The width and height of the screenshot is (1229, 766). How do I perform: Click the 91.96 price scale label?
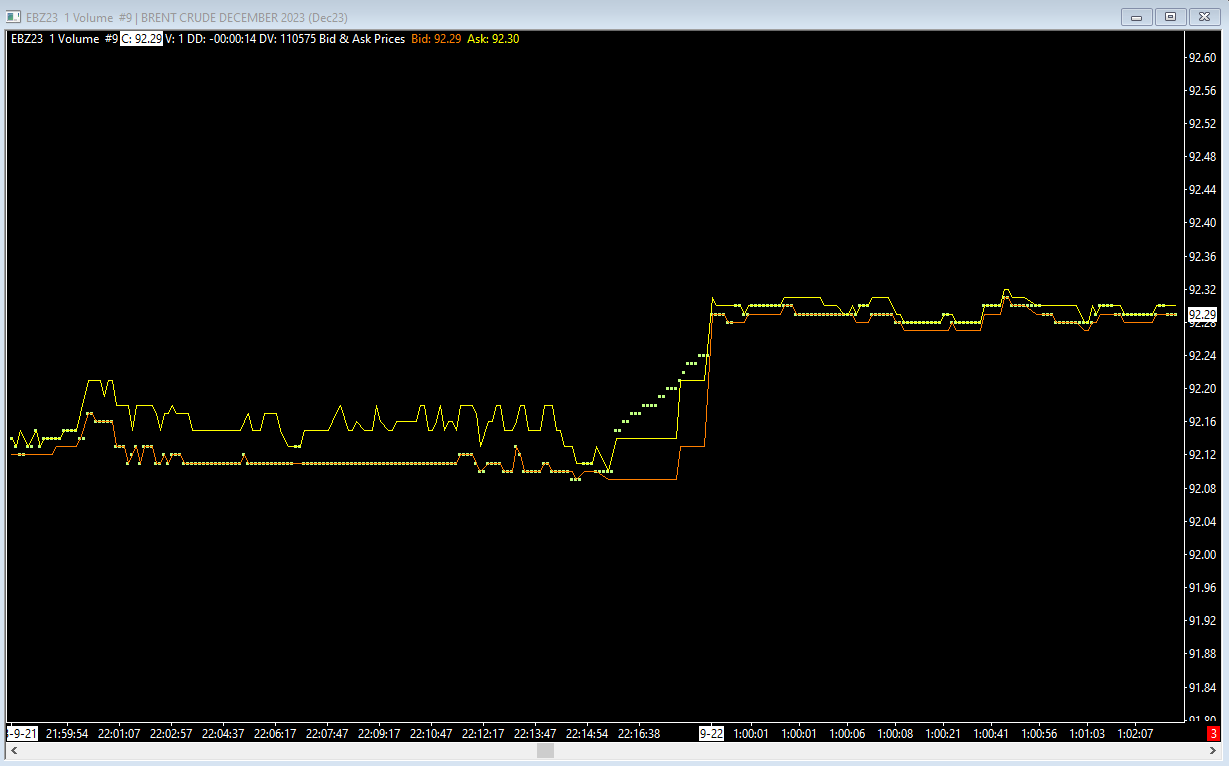(1201, 588)
